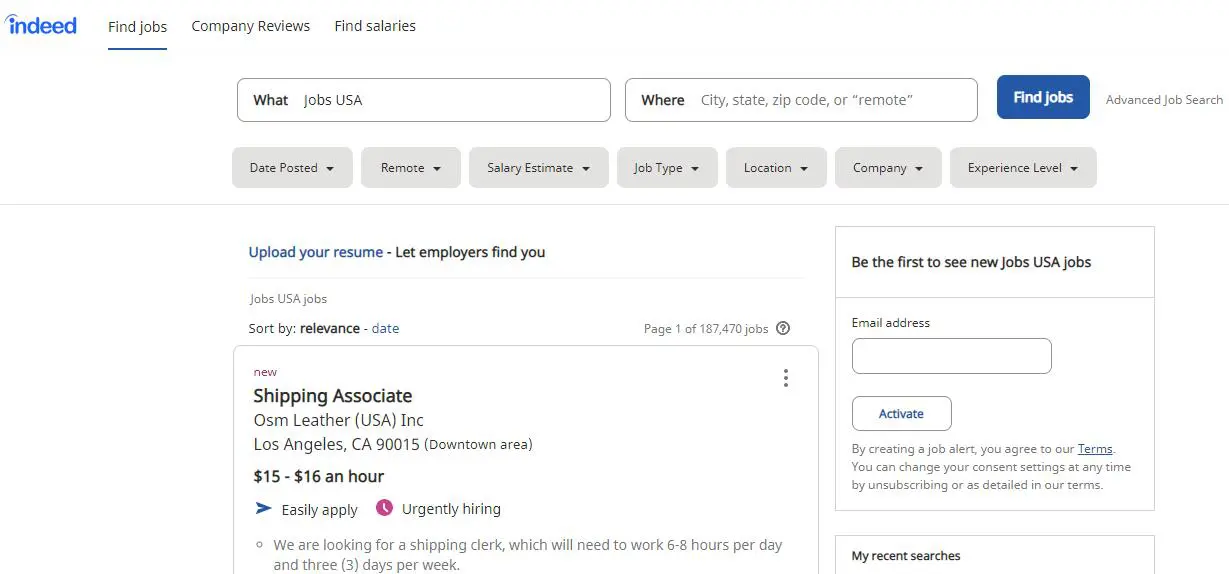Click the Easily apply arrow icon
The width and height of the screenshot is (1229, 574).
tap(264, 508)
